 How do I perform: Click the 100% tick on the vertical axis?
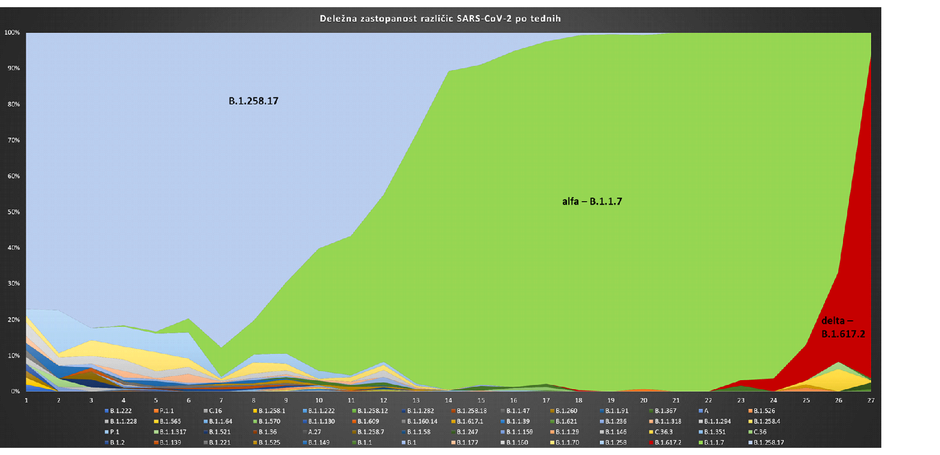[12, 32]
